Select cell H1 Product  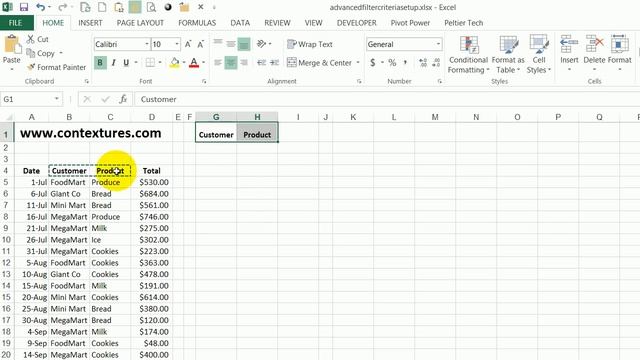pos(257,132)
